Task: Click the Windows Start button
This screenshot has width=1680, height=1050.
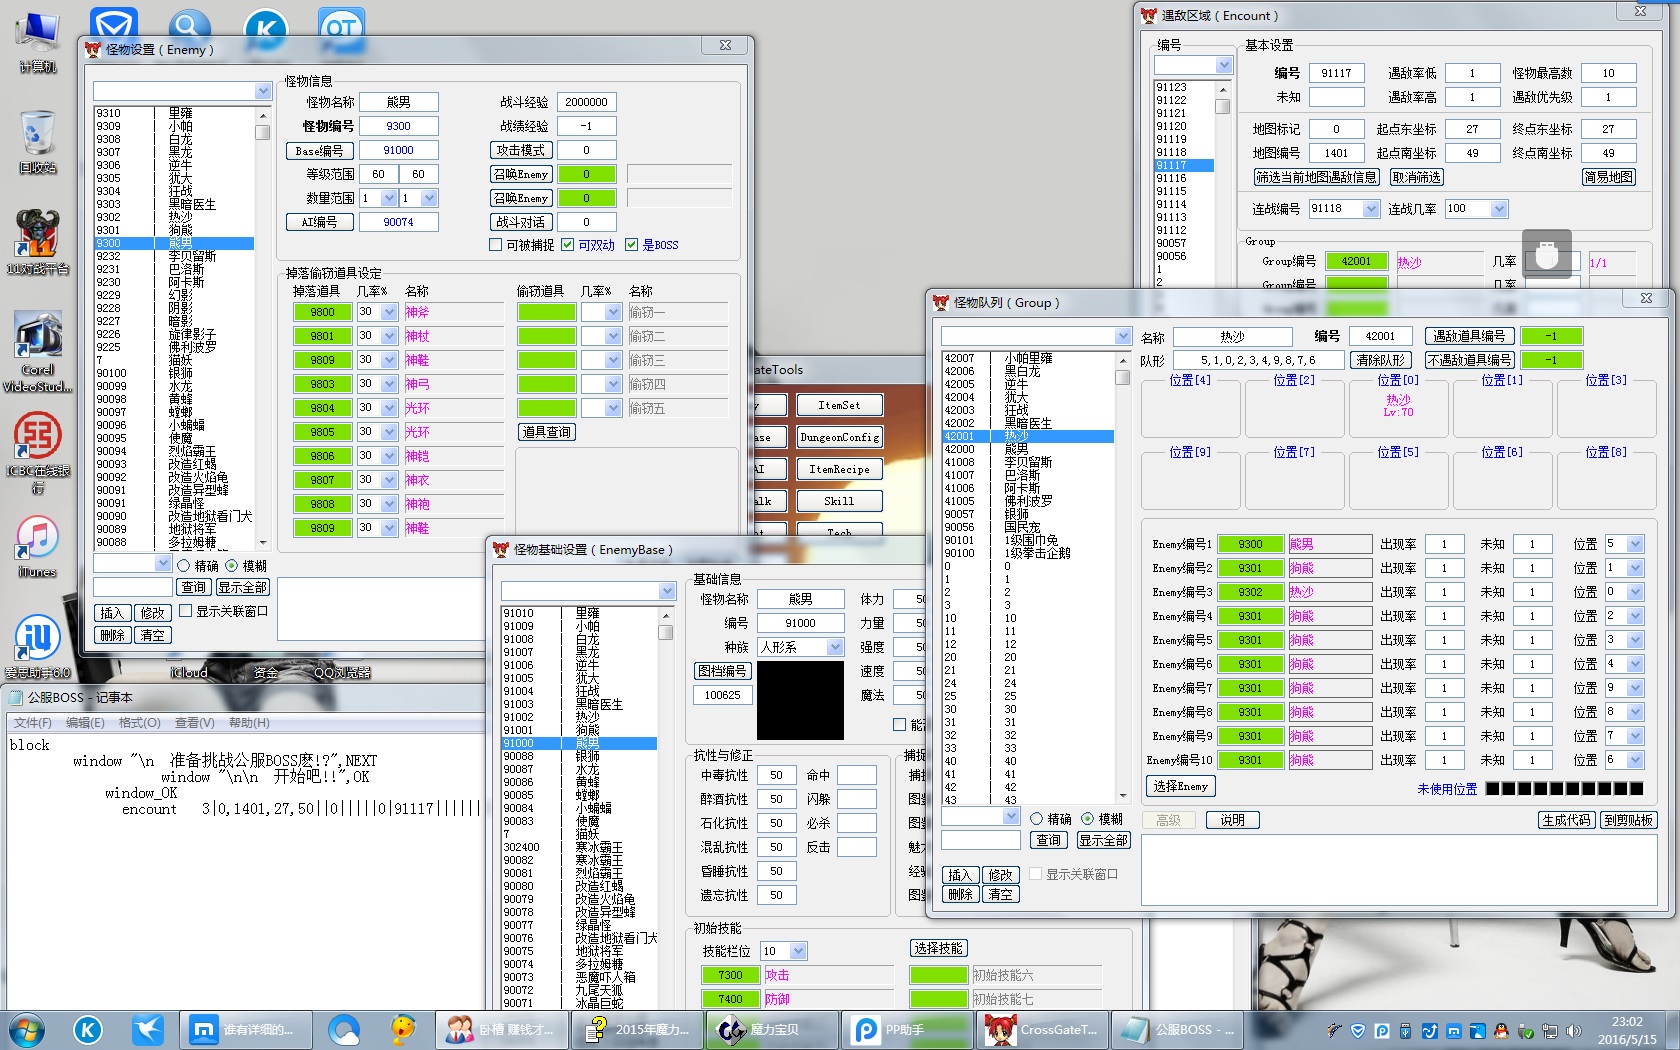Action: pos(26,1029)
